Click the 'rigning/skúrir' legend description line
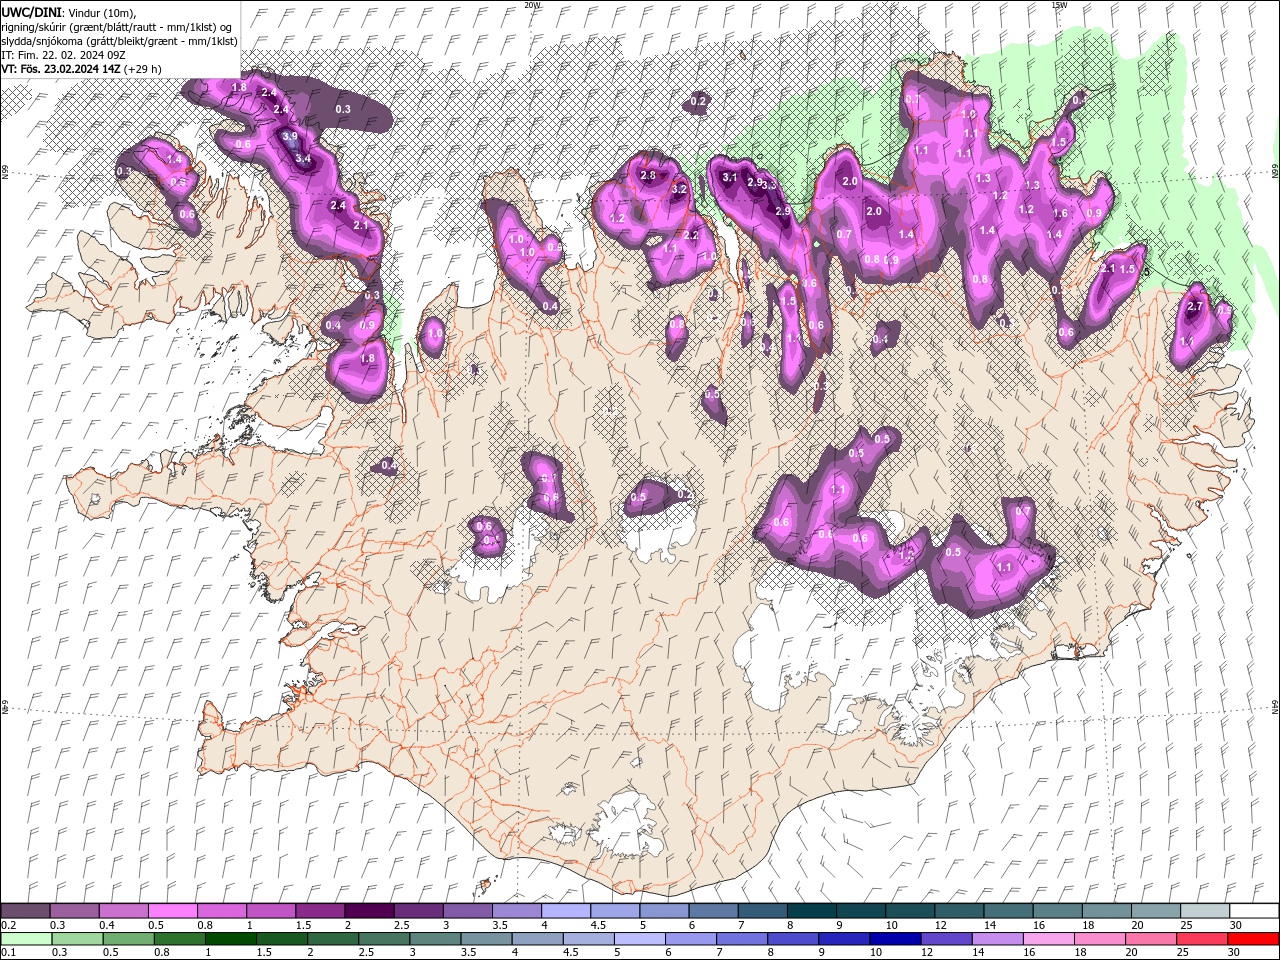This screenshot has height=960, width=1280. pyautogui.click(x=116, y=26)
